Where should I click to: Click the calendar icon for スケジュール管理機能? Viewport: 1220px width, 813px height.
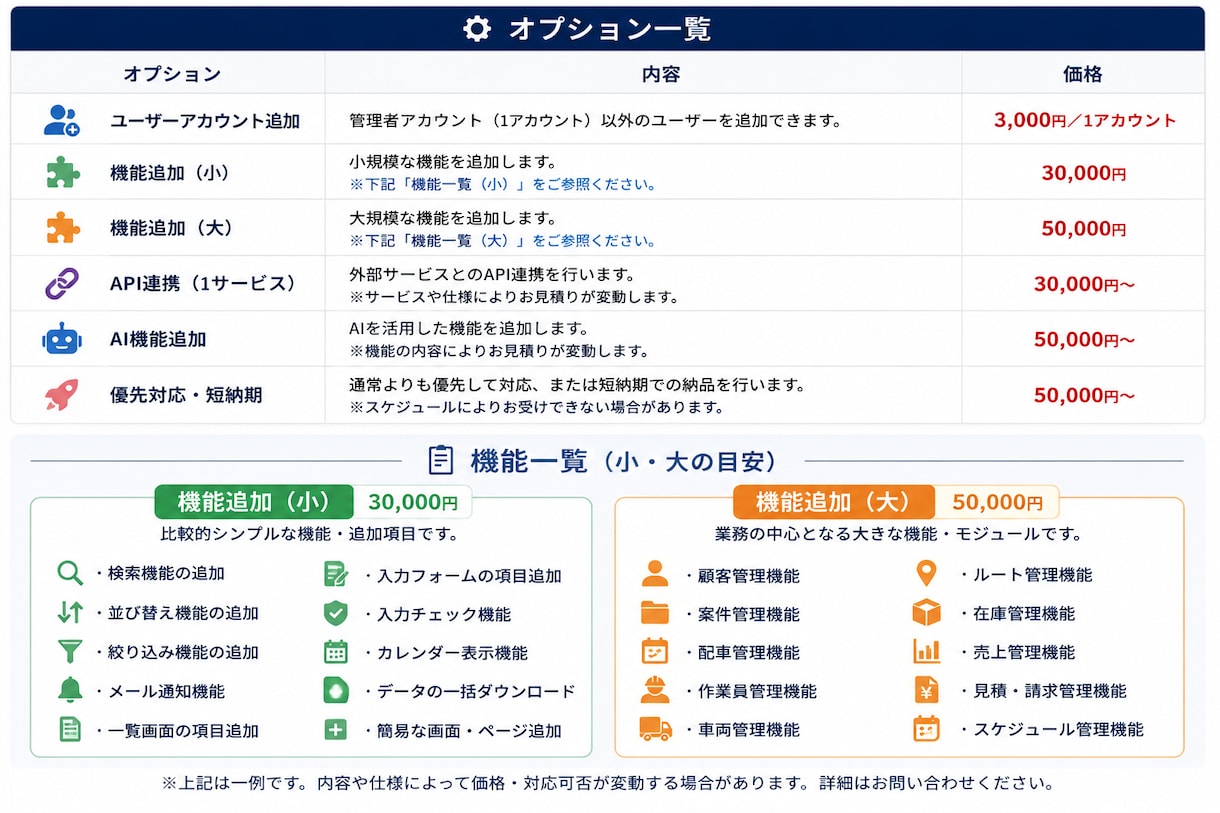[x=927, y=729]
